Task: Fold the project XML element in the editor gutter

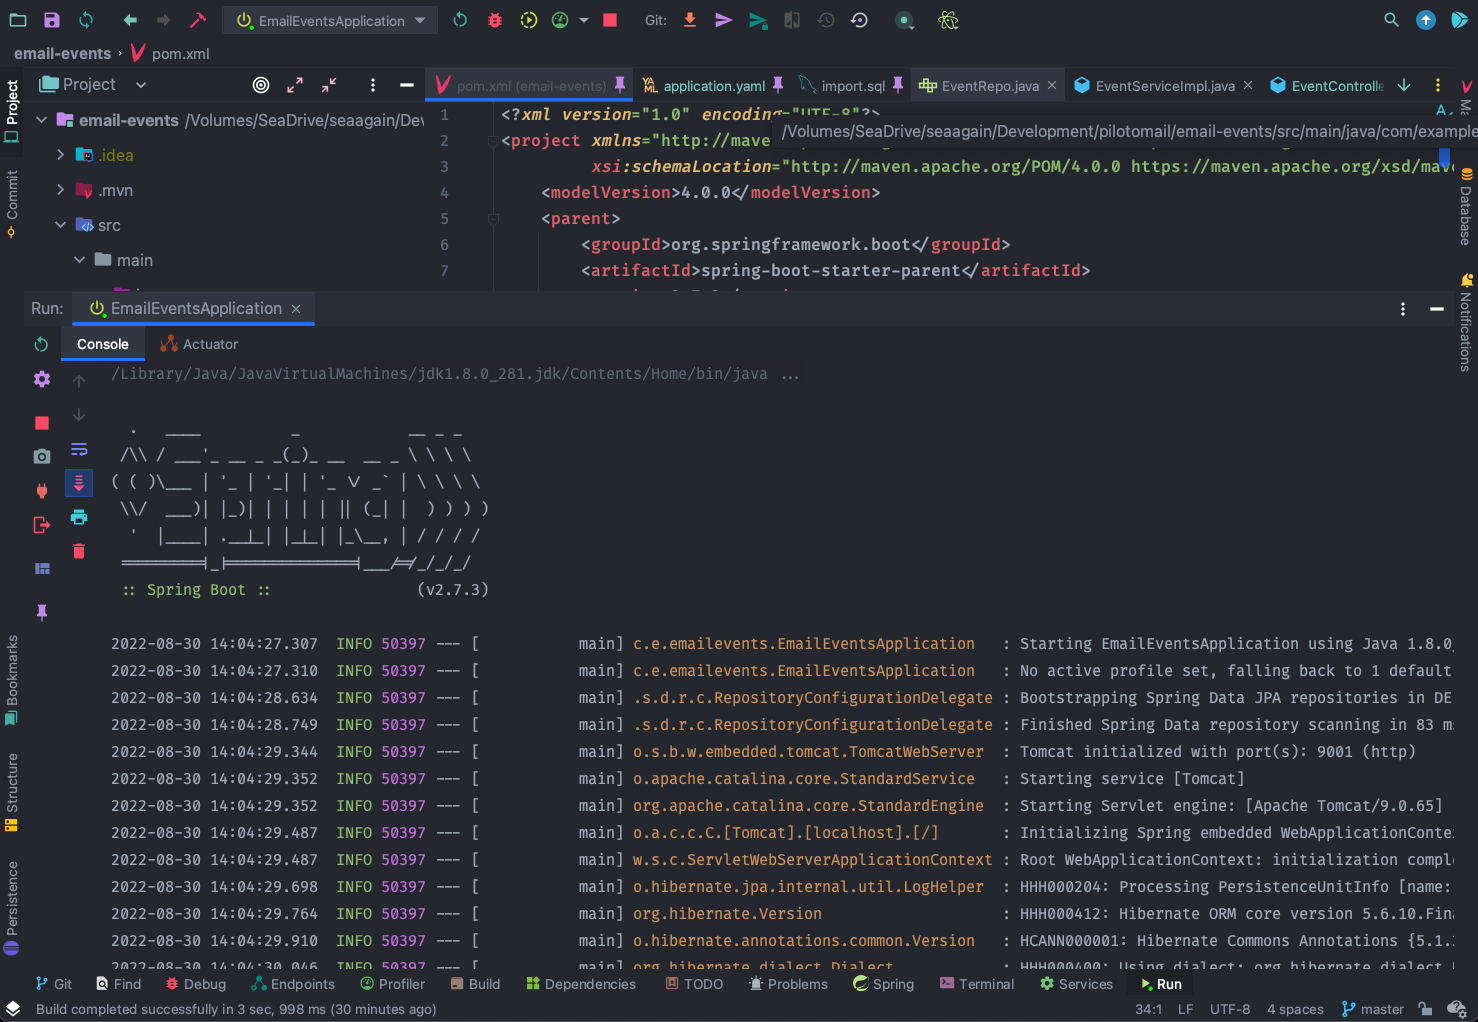Action: coord(492,141)
